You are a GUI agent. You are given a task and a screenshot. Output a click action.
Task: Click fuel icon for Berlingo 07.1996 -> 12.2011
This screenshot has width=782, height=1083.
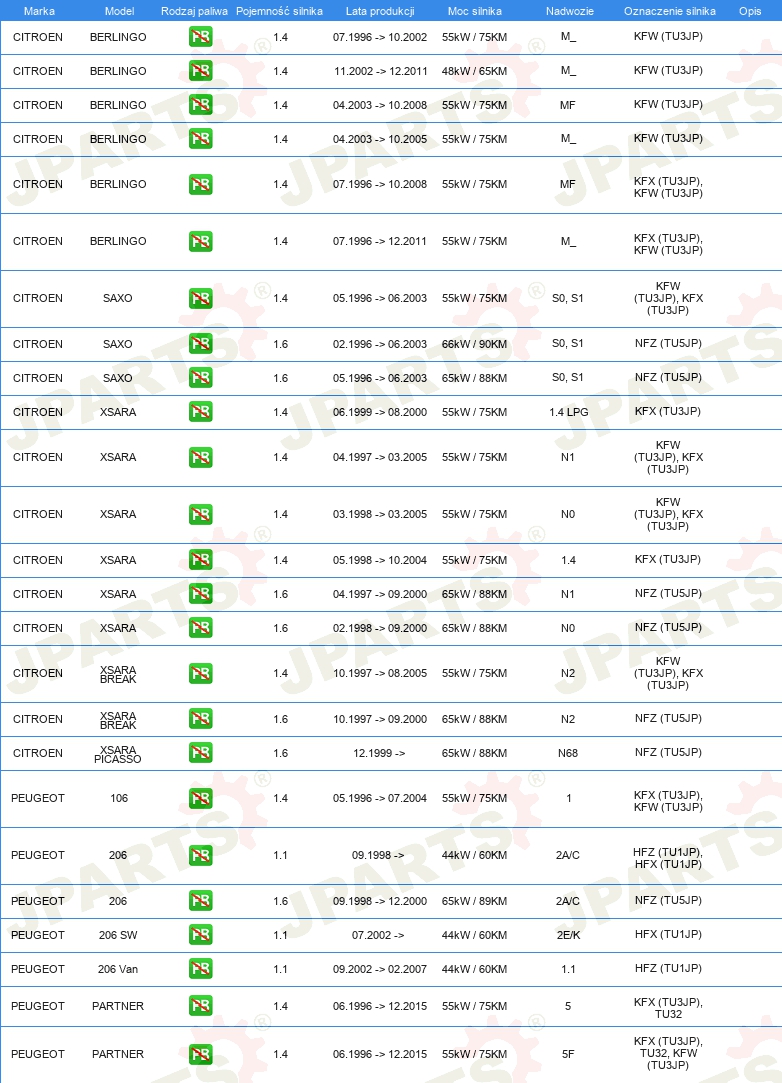tap(200, 241)
